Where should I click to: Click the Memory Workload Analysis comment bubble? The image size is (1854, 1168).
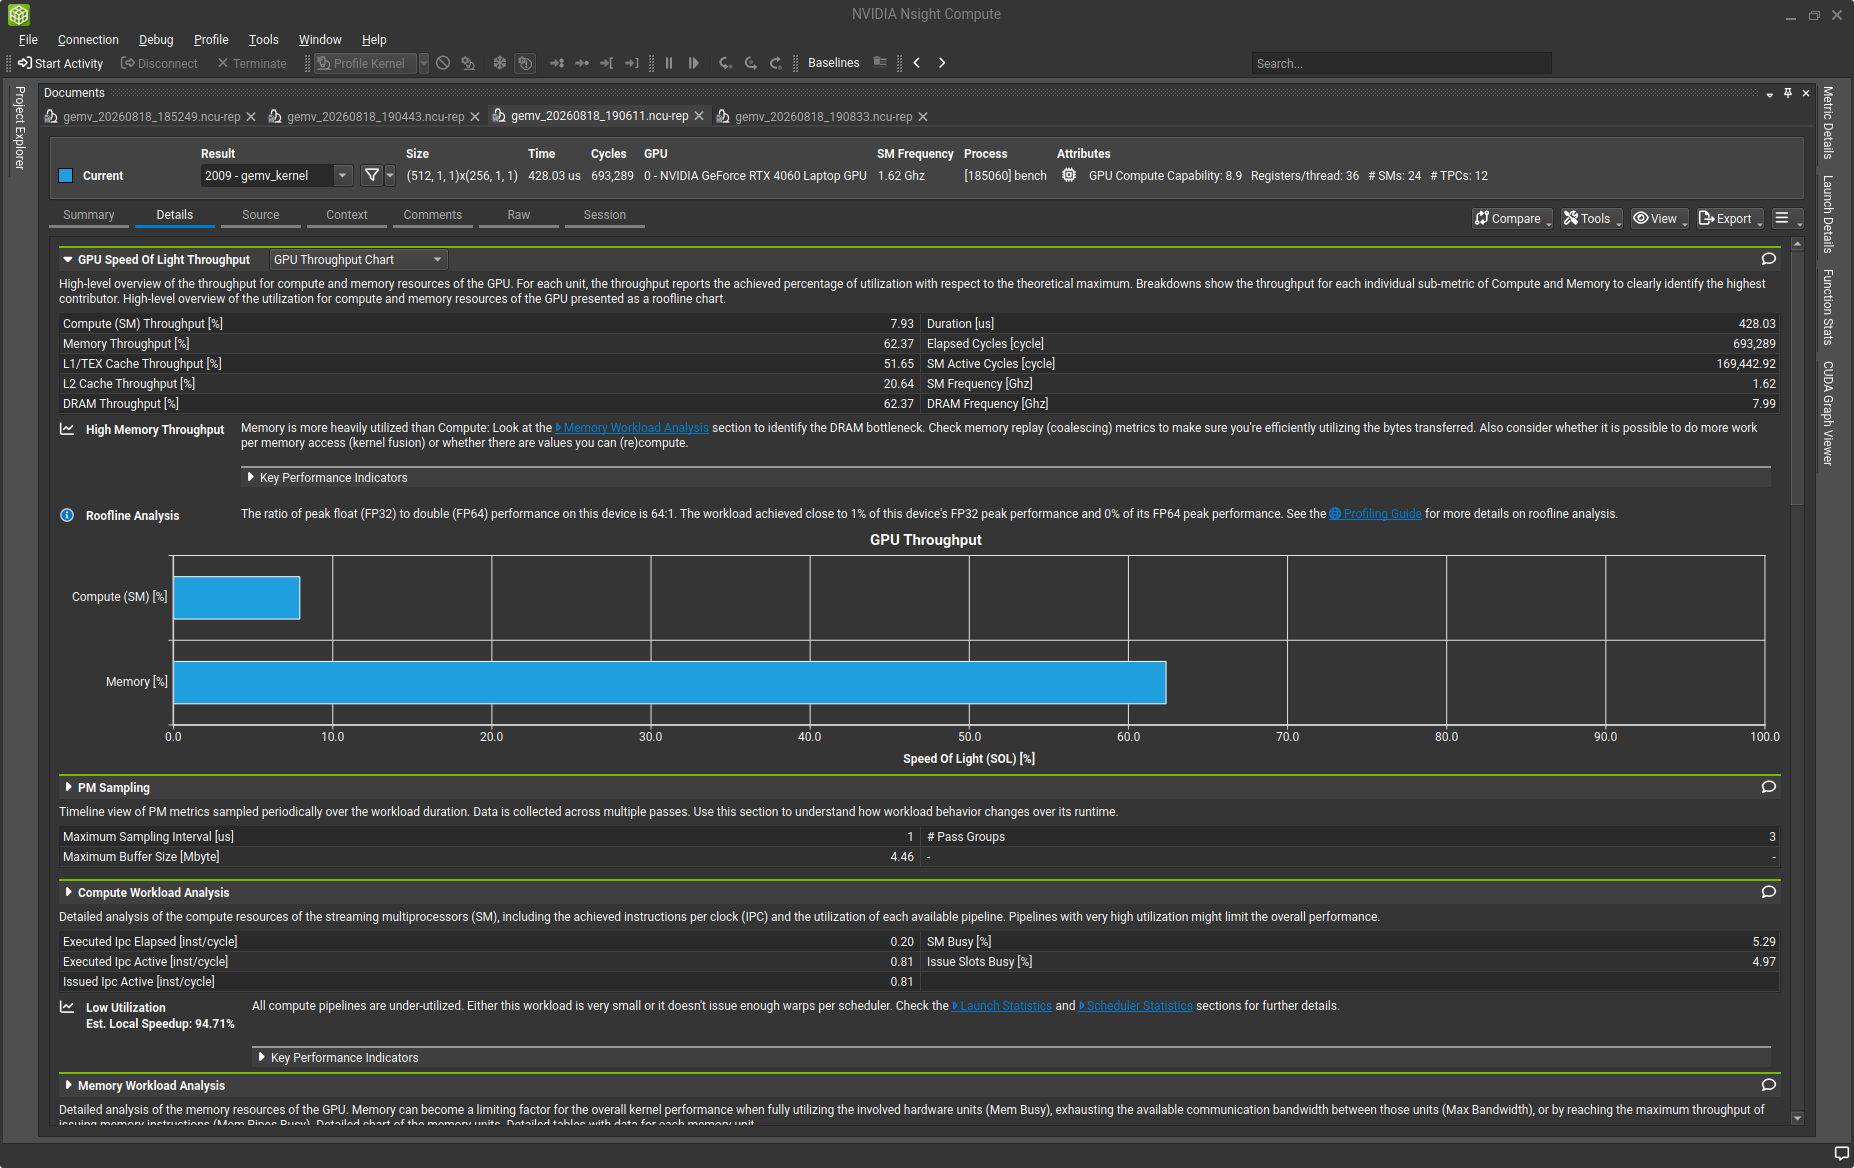pos(1768,1085)
